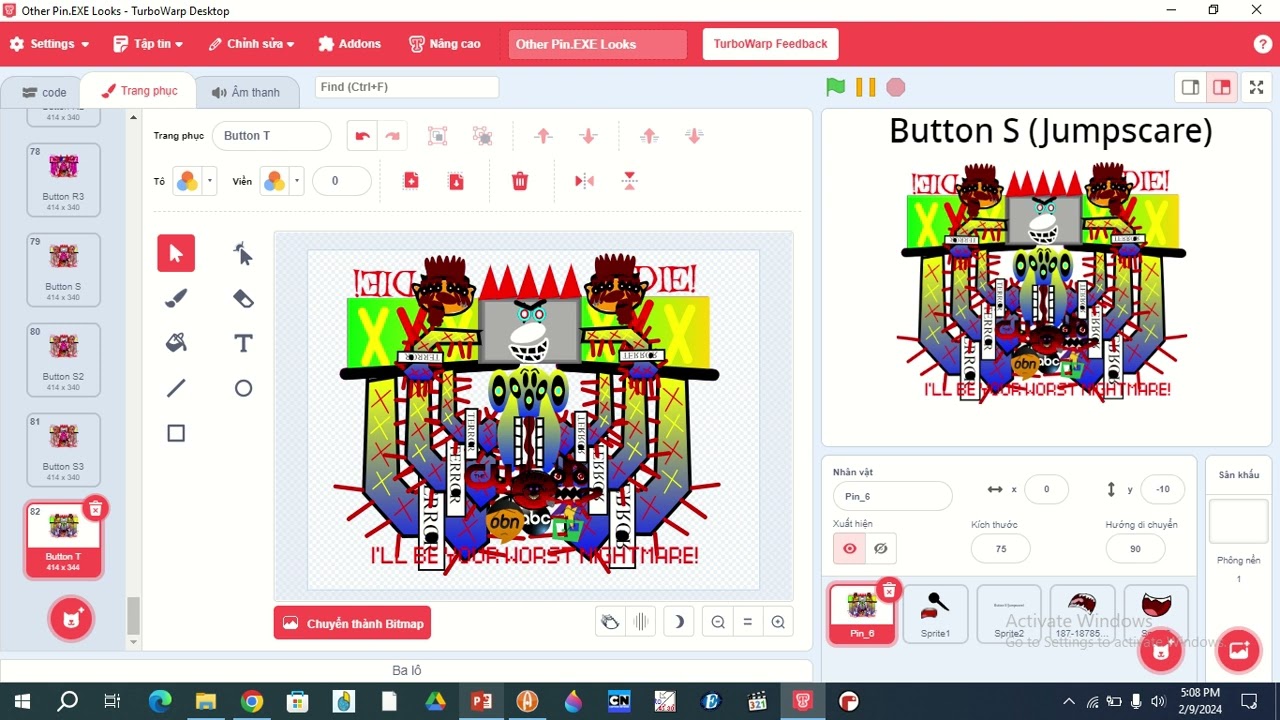This screenshot has height=720, width=1280.
Task: Reset canvas zoom with equals icon
Action: (747, 622)
